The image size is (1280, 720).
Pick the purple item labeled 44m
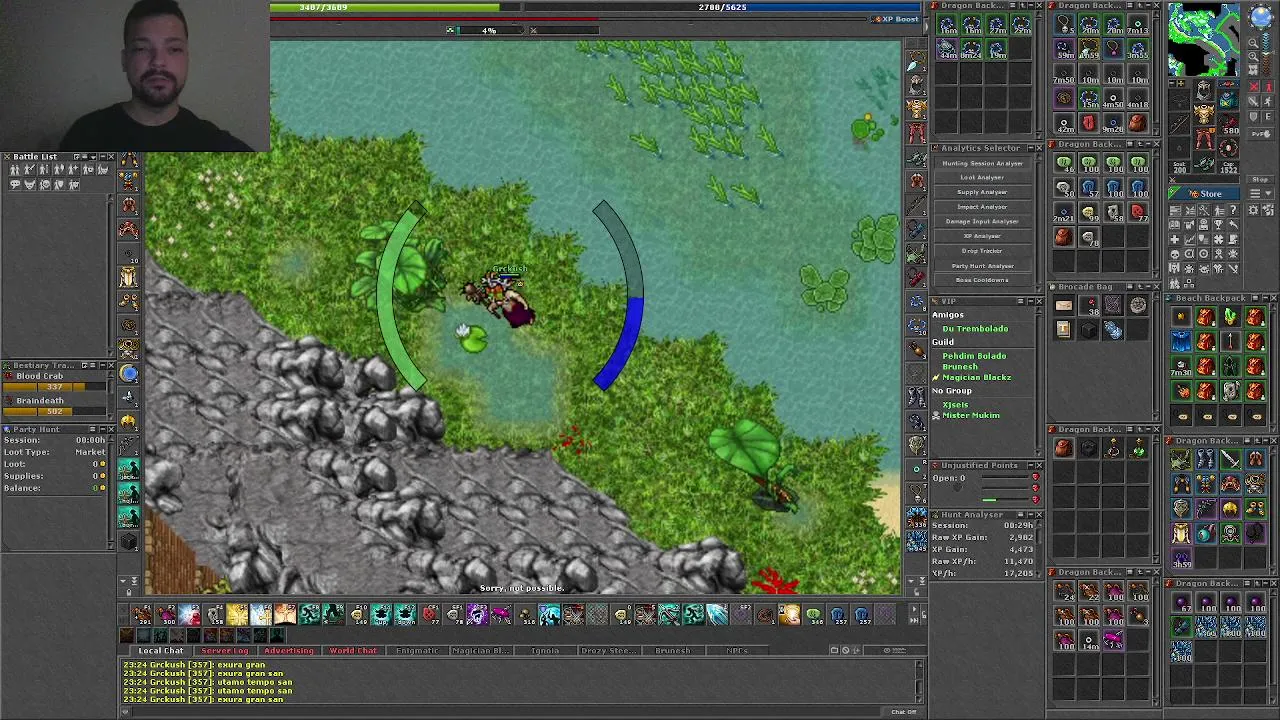[x=947, y=48]
